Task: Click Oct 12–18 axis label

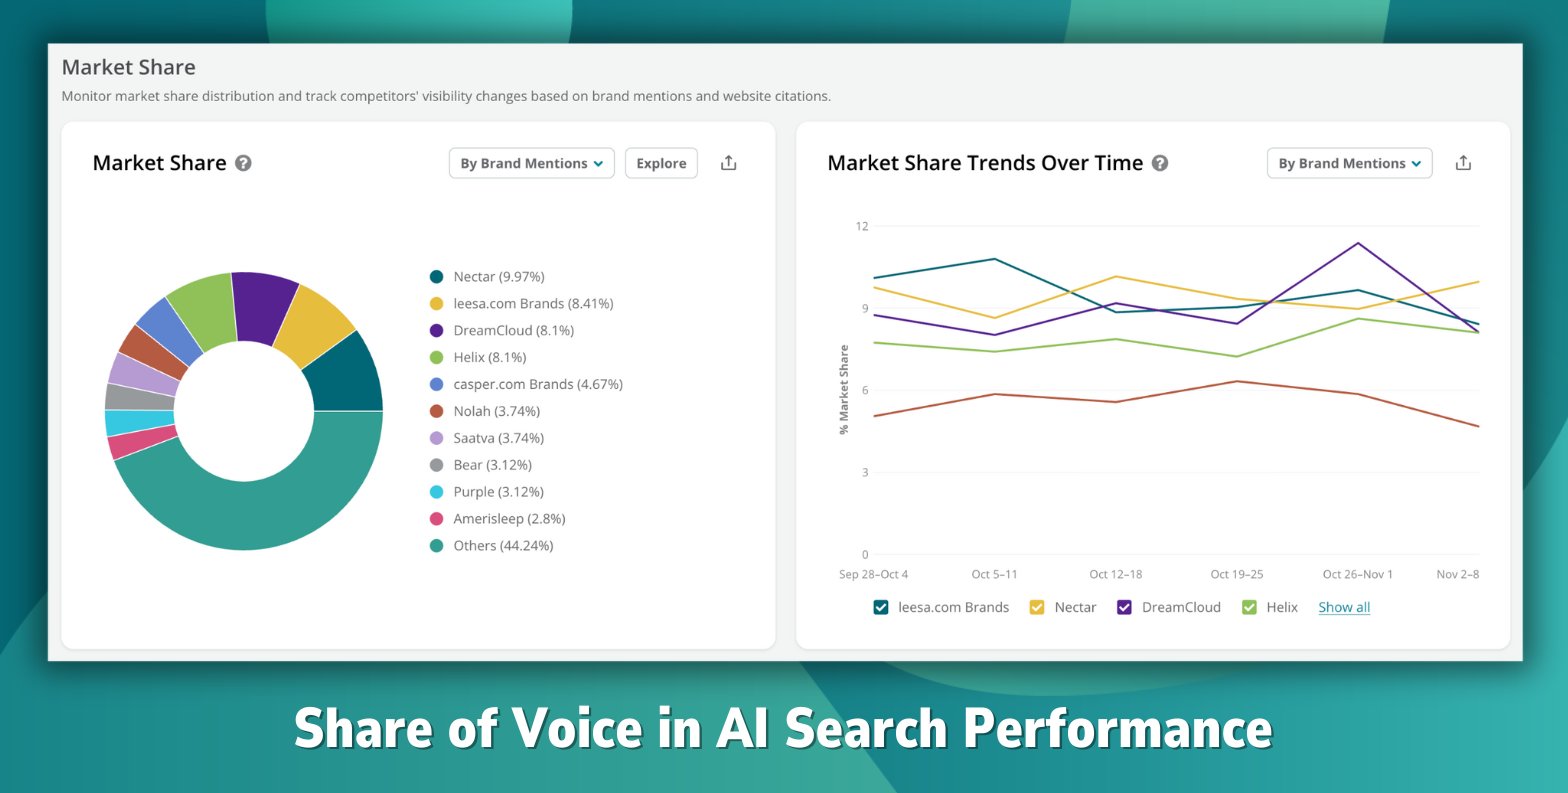Action: [x=1116, y=574]
